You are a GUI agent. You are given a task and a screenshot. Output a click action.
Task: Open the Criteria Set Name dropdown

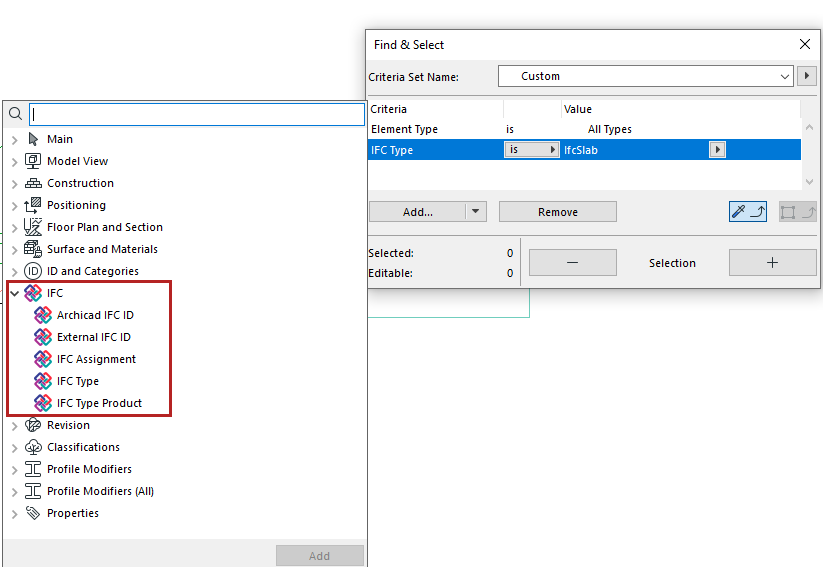click(x=645, y=76)
